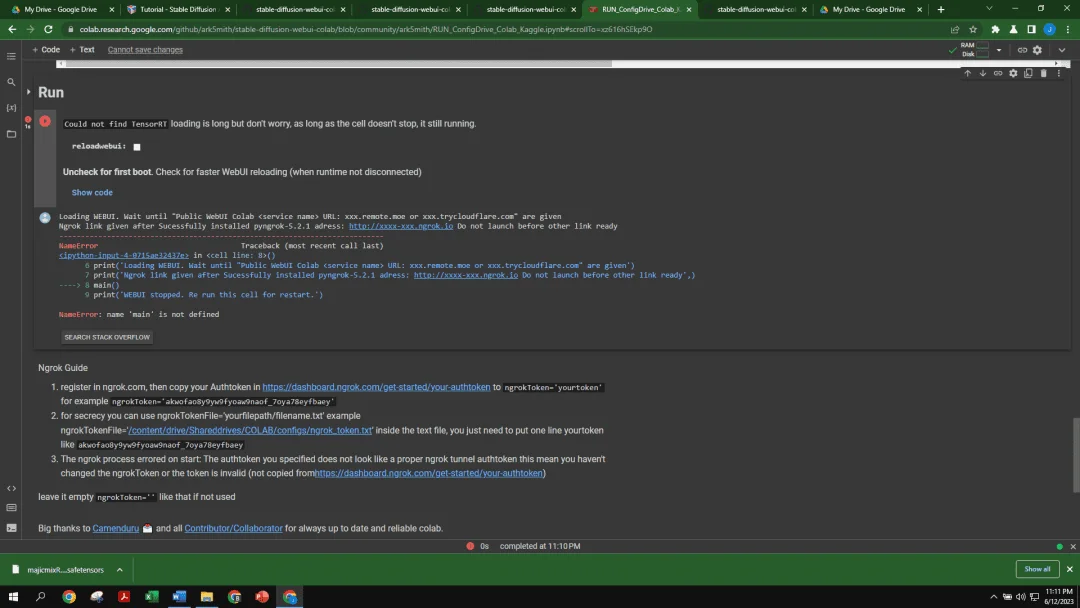Copy link to cell in cell toolbar
Screen dimensions: 1080x608
(x=997, y=74)
